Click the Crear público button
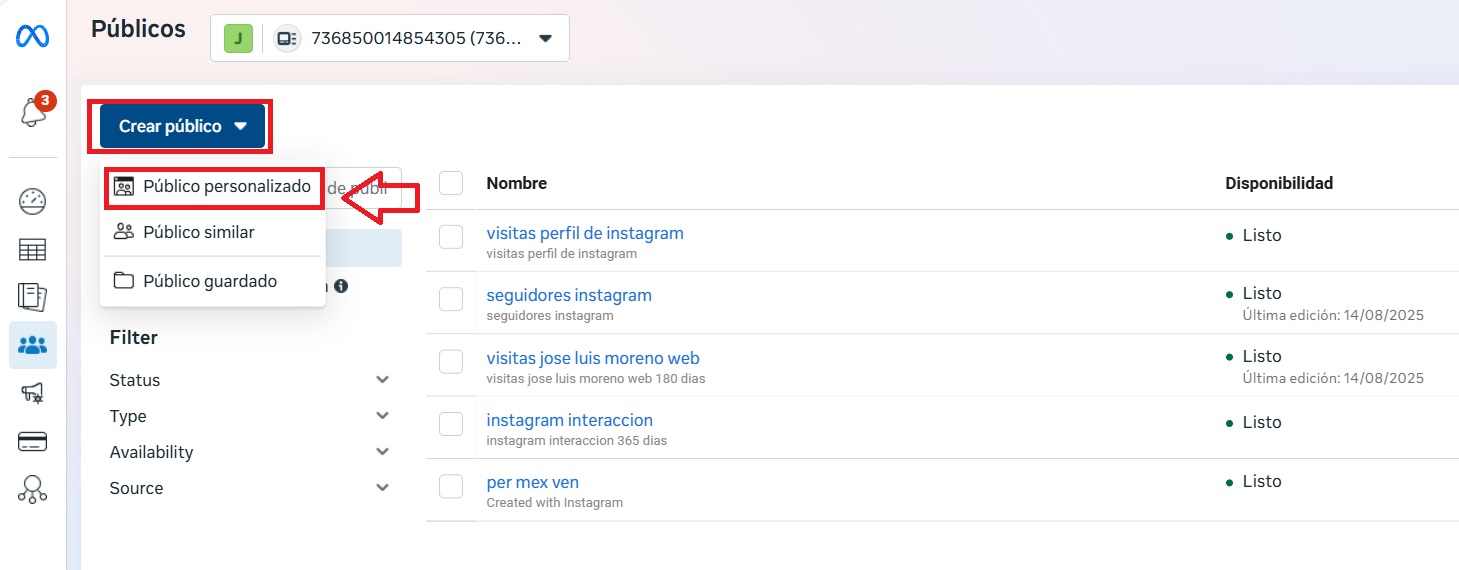The width and height of the screenshot is (1459, 570). click(x=182, y=126)
